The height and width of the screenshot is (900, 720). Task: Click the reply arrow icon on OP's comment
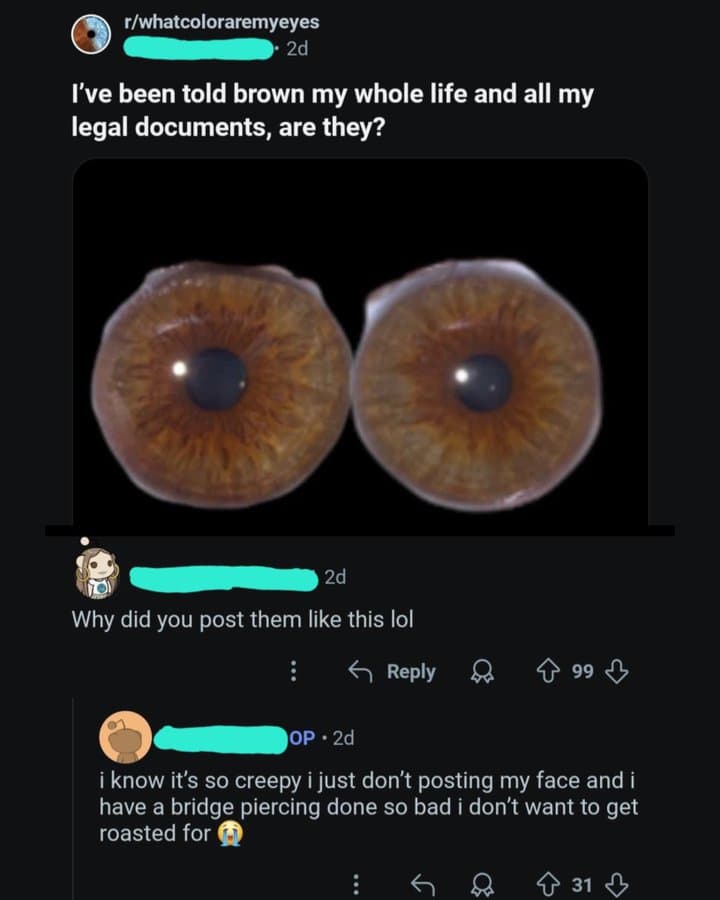coord(423,885)
